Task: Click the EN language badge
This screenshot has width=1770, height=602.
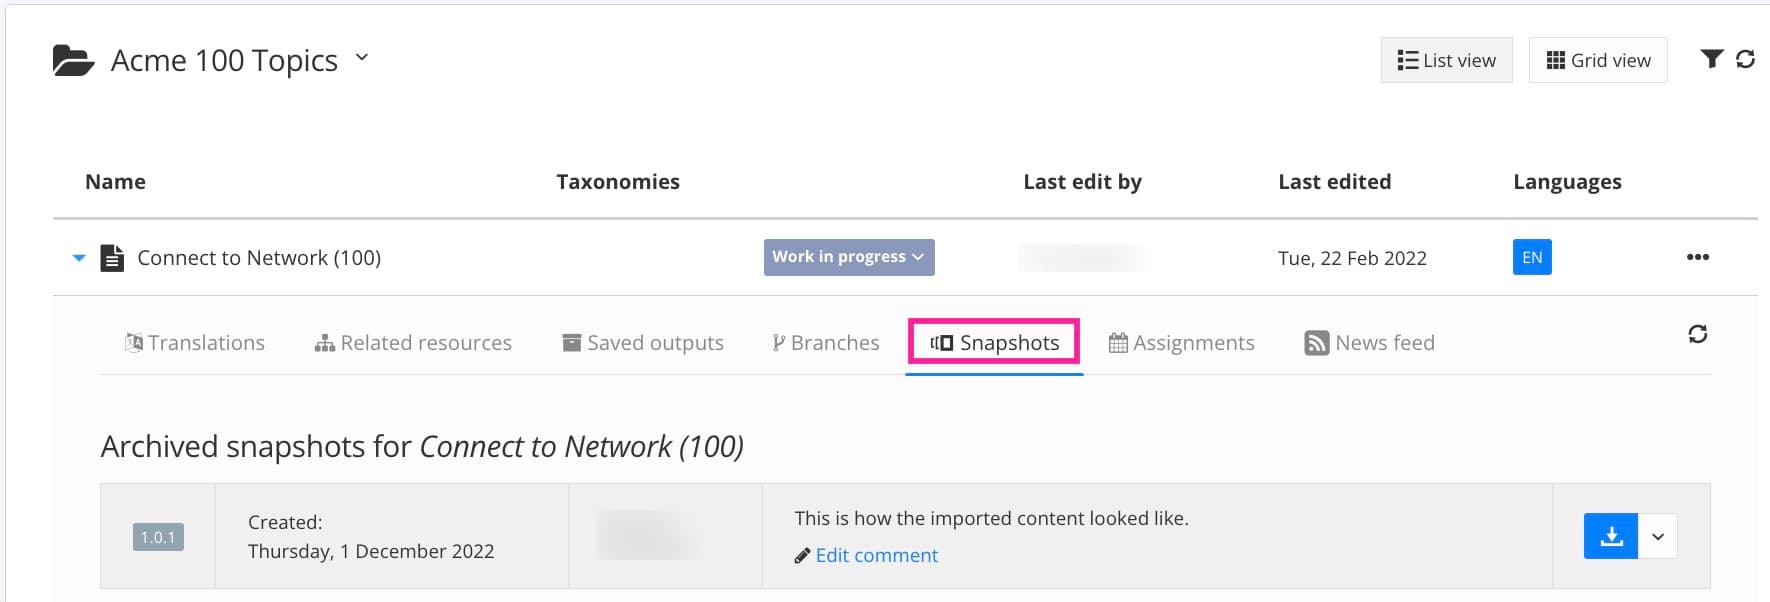Action: coord(1531,257)
